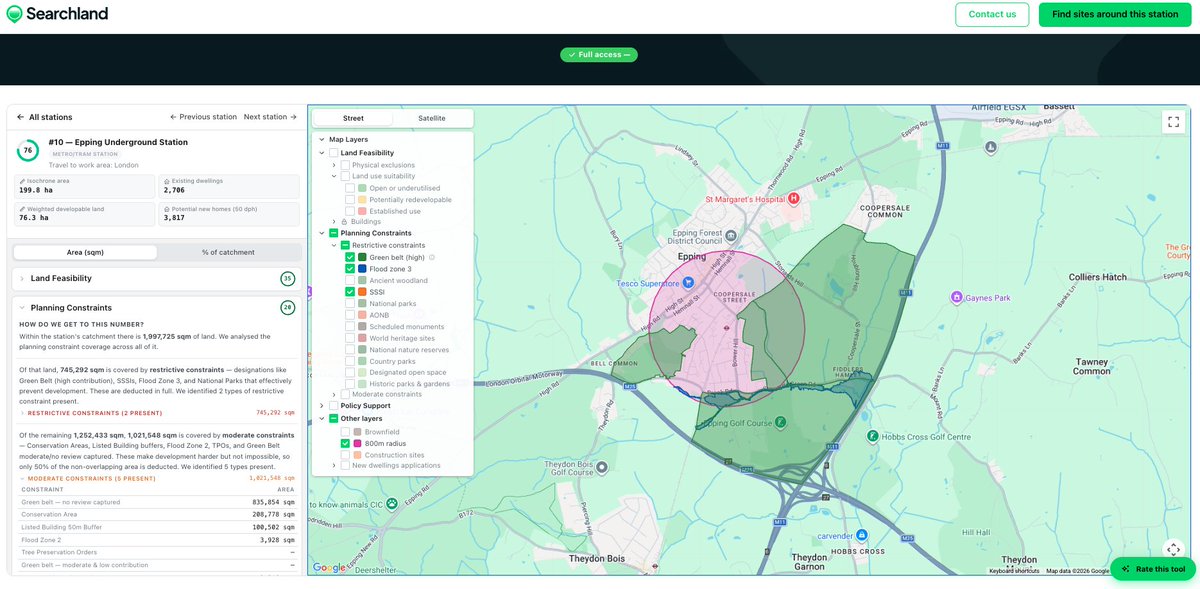This screenshot has height=589, width=1200.
Task: Enable the National parks layer
Action: coord(350,304)
